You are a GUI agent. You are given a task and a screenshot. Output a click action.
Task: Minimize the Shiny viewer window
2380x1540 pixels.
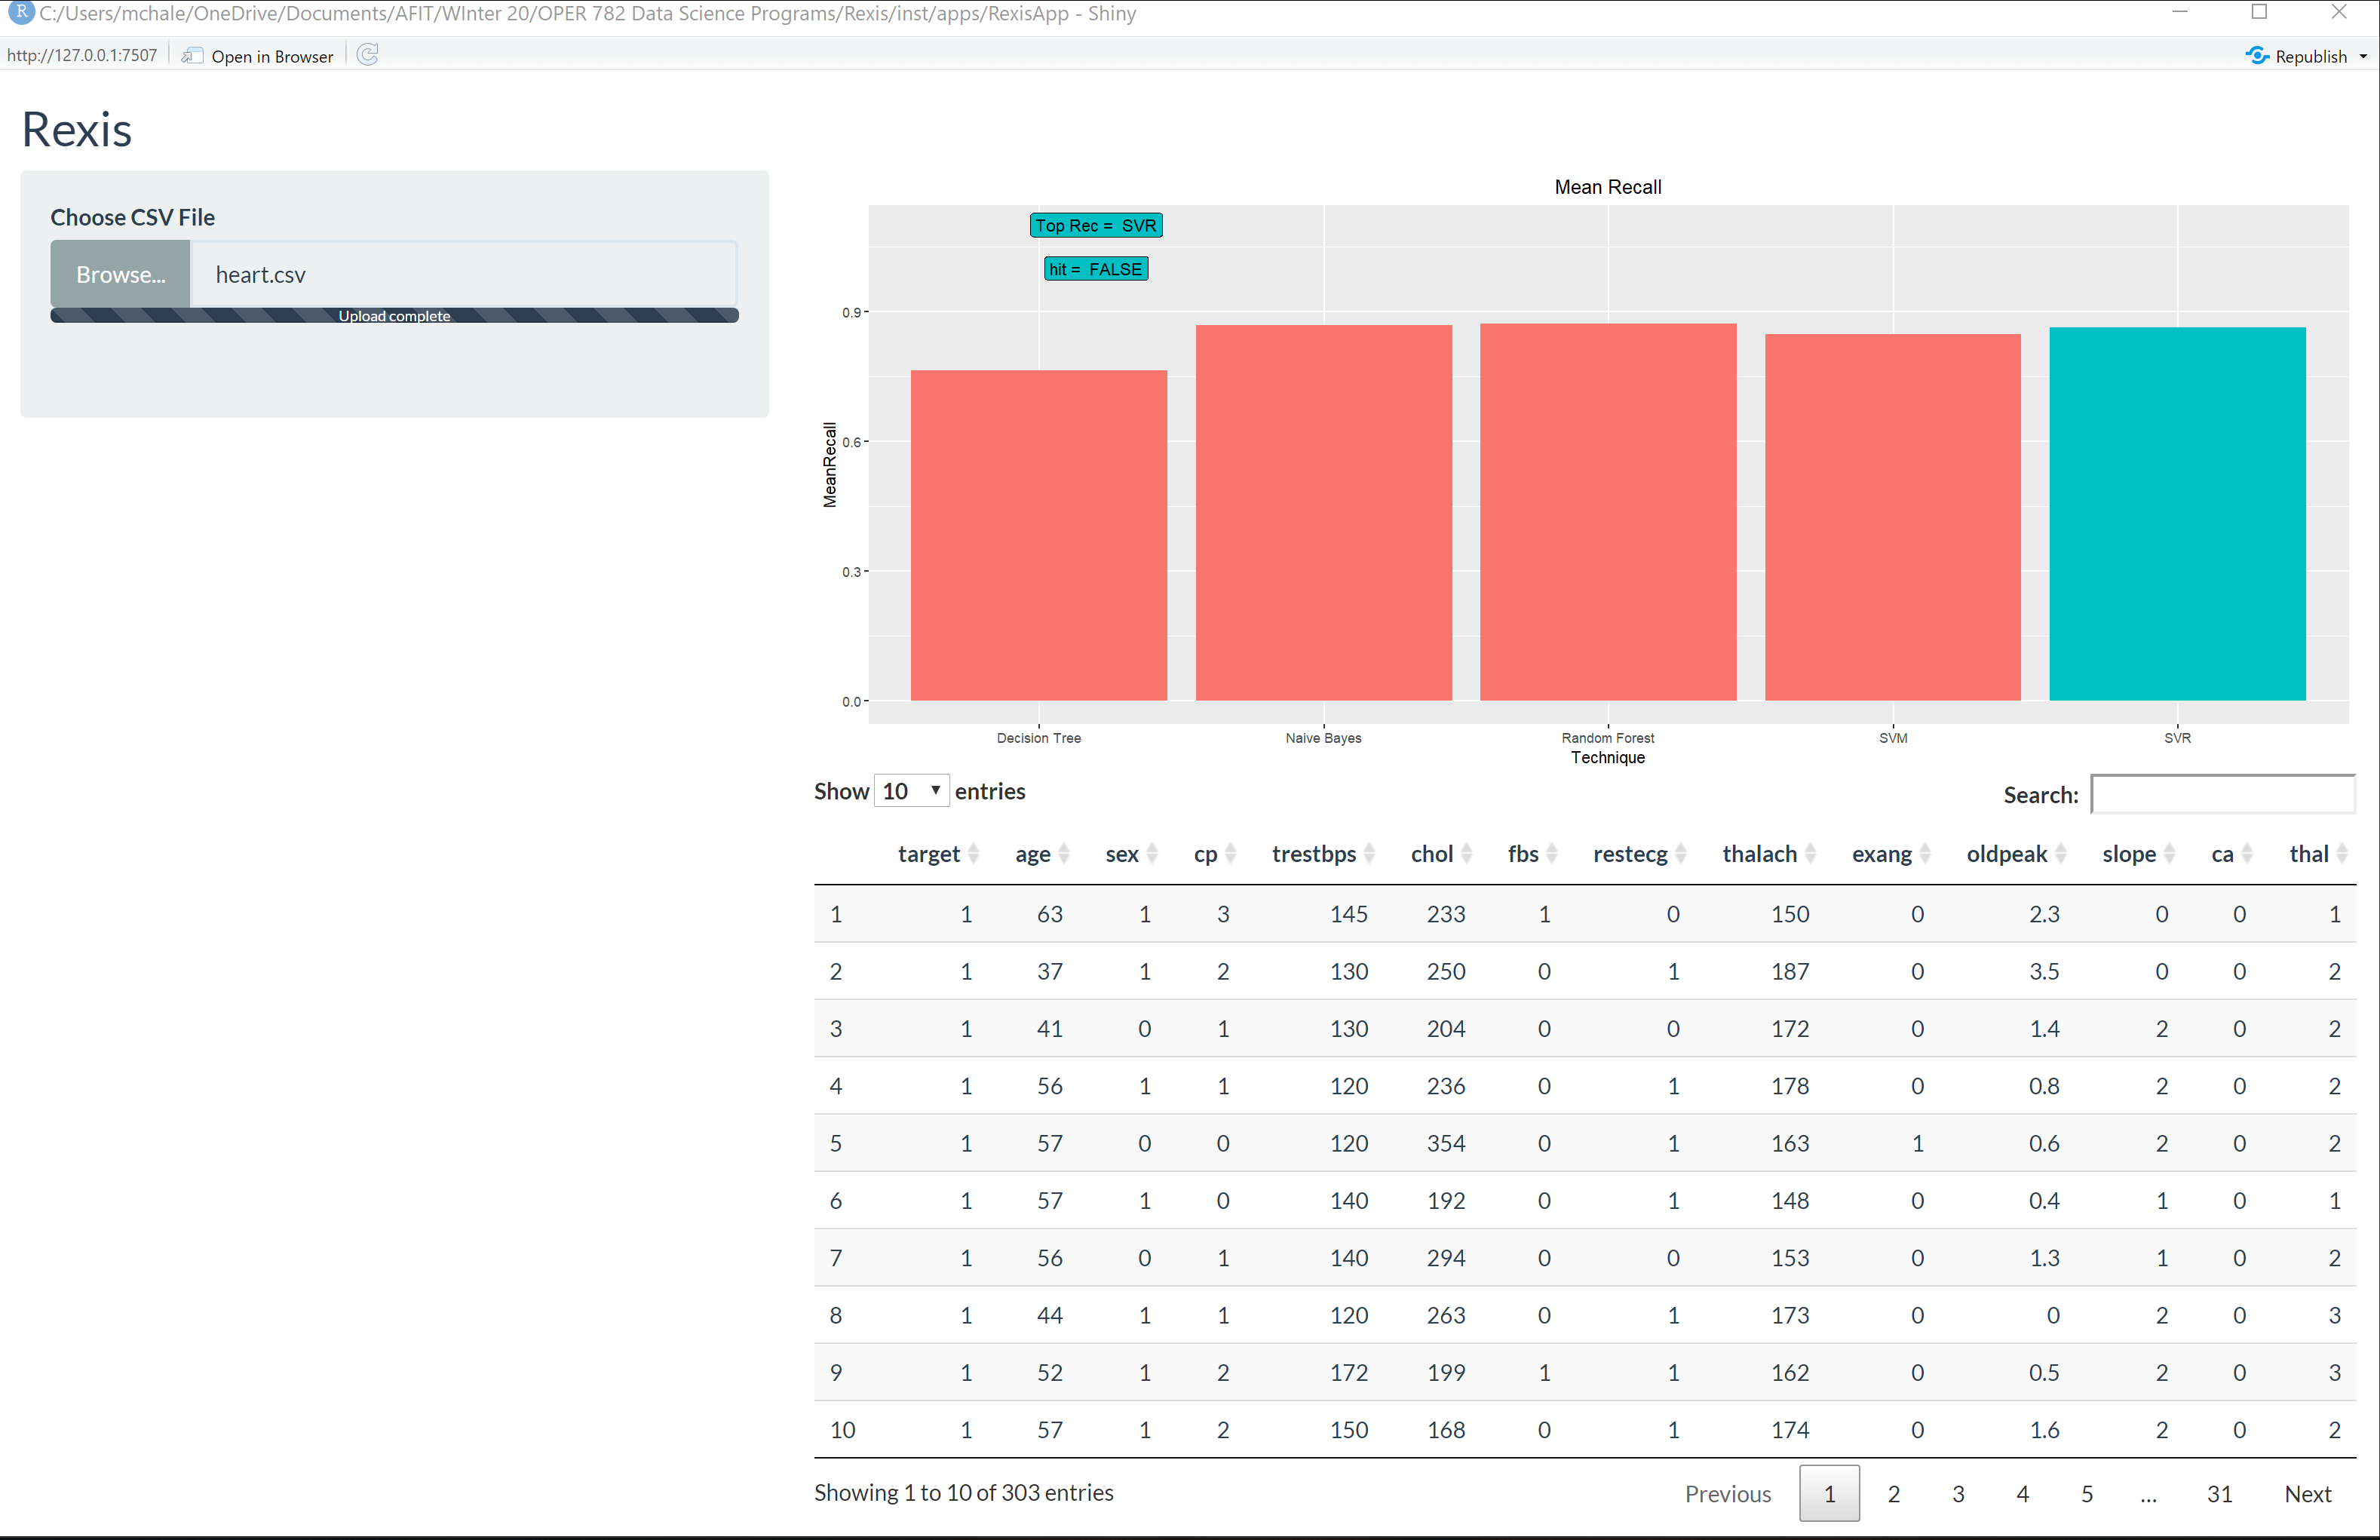click(x=2180, y=12)
